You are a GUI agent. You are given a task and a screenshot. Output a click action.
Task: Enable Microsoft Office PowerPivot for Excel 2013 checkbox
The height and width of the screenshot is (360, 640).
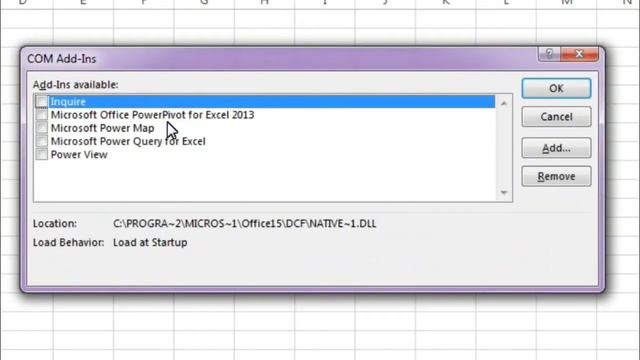[42, 115]
